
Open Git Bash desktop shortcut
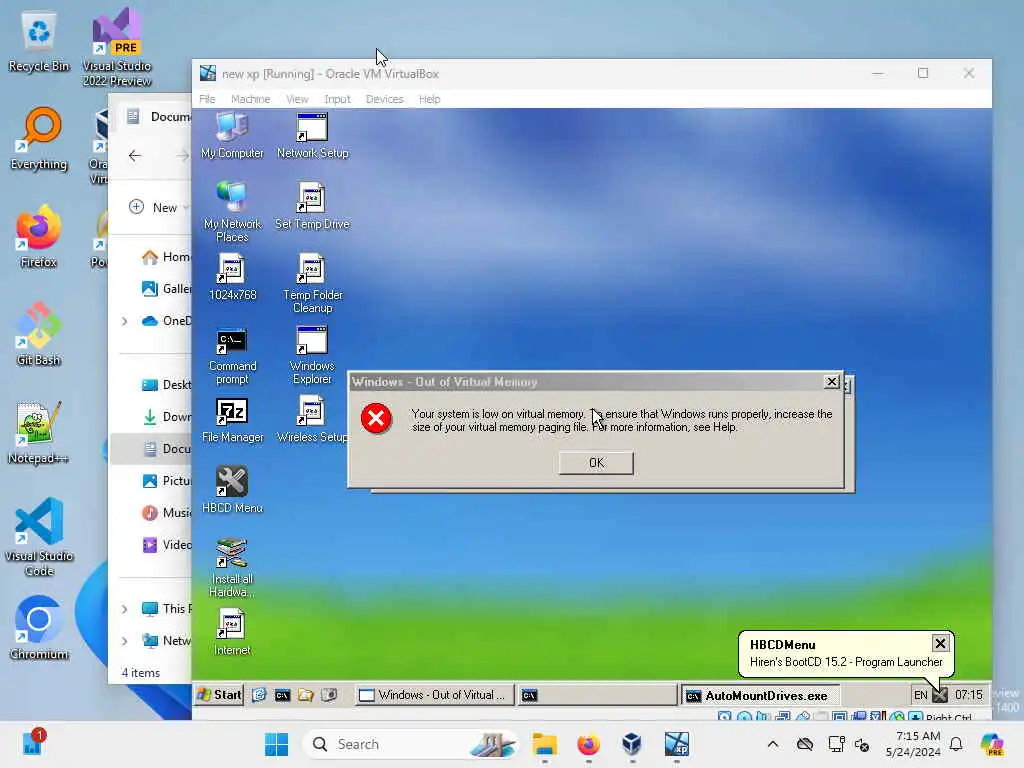point(39,334)
